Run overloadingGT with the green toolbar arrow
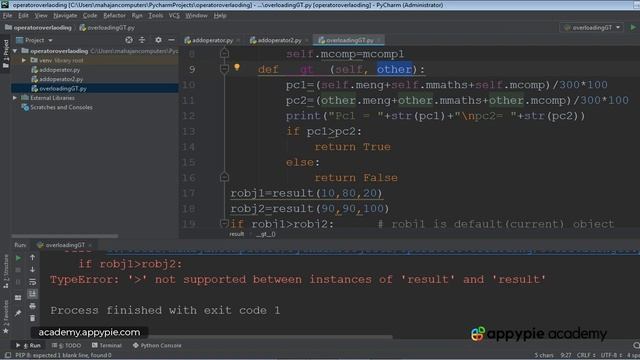The width and height of the screenshot is (640, 360). [633, 27]
